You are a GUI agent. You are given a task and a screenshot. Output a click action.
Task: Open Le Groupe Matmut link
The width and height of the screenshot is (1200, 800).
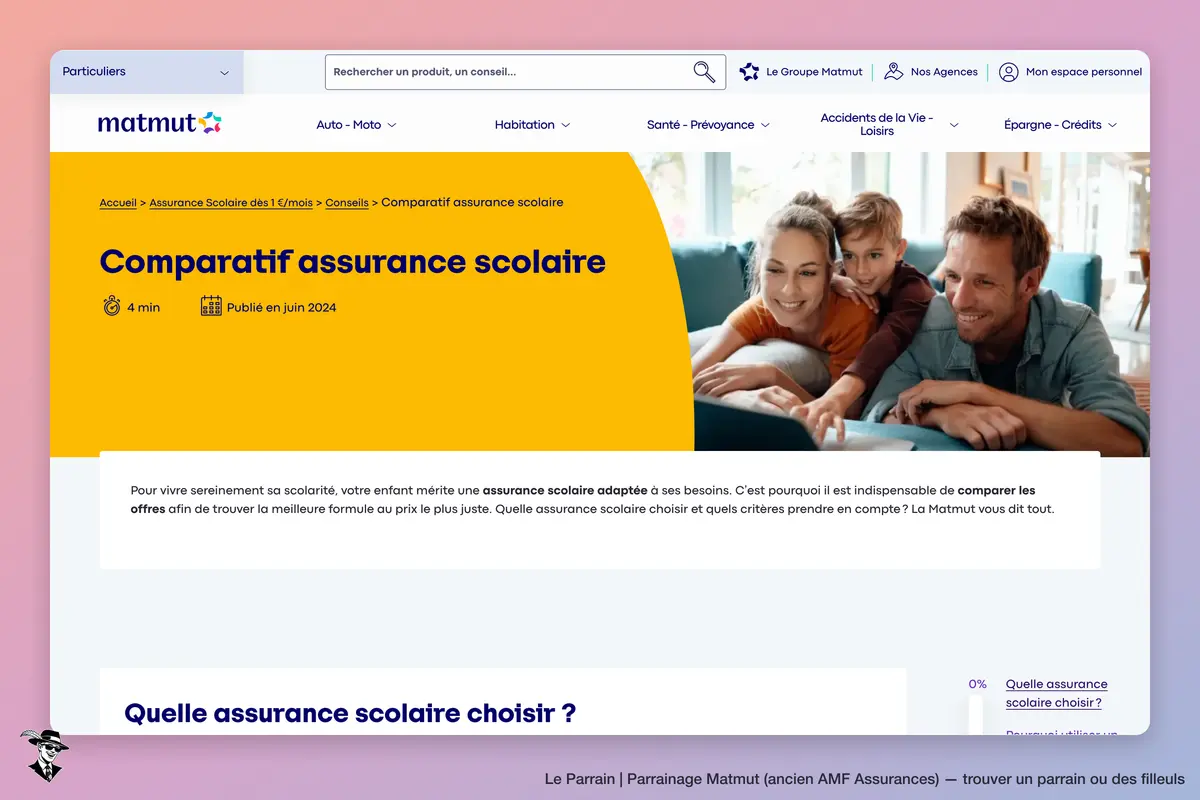pyautogui.click(x=814, y=72)
